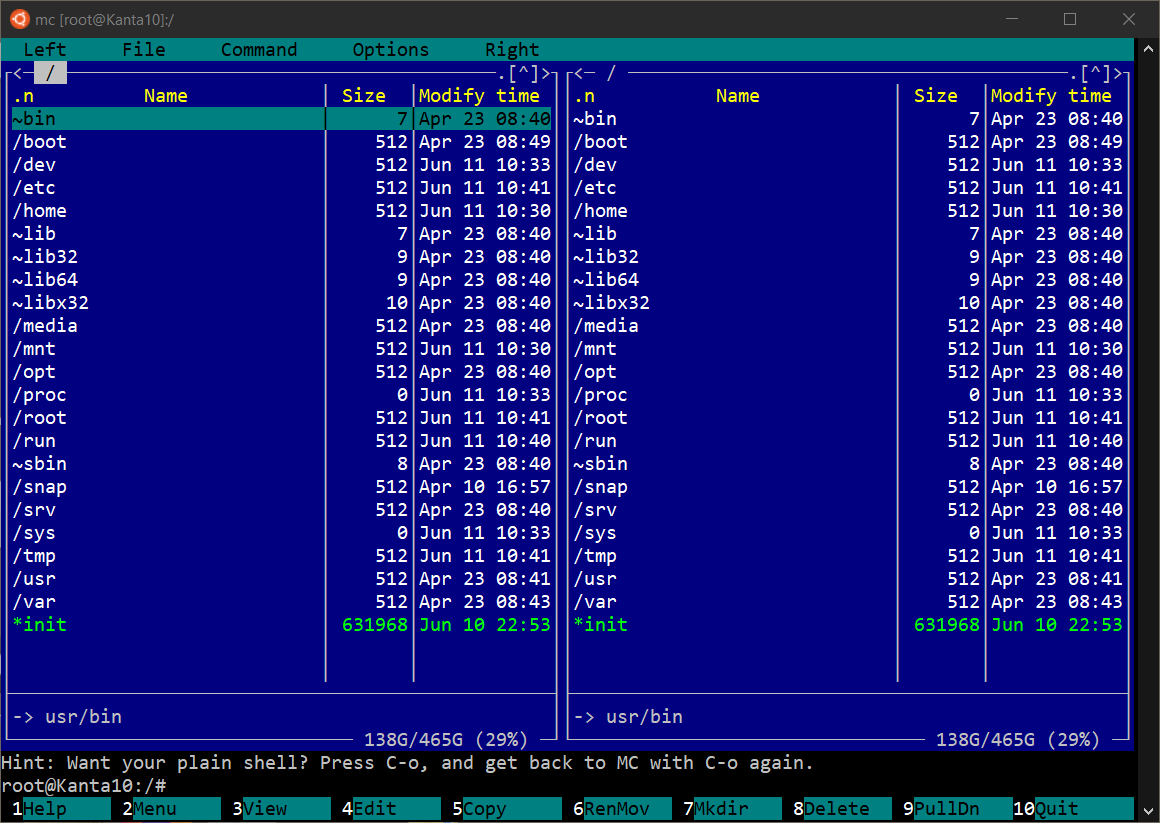Select ~libx32 in the right panel
The height and width of the screenshot is (823, 1160).
click(x=849, y=303)
